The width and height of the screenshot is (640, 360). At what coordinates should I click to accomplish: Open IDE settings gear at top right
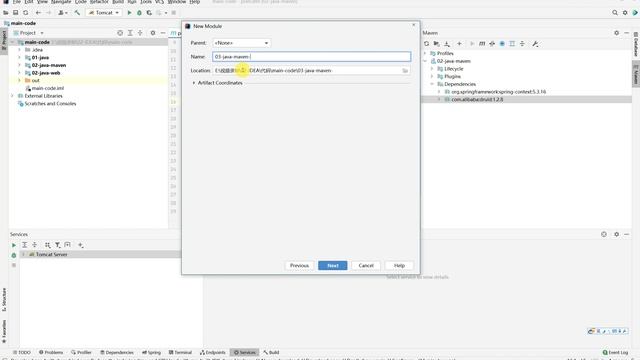625,13
